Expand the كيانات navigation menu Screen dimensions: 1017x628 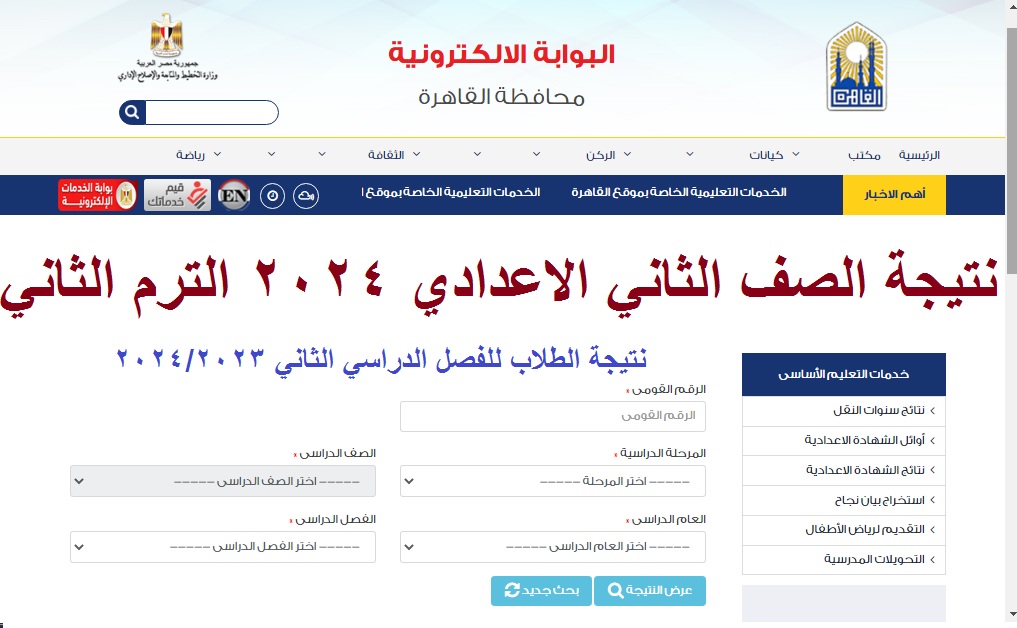[x=774, y=155]
